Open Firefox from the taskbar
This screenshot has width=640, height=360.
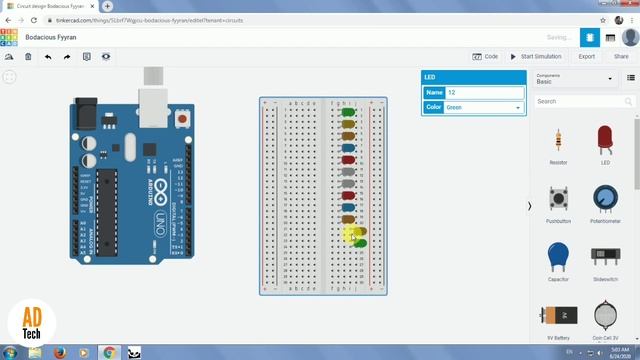60,353
